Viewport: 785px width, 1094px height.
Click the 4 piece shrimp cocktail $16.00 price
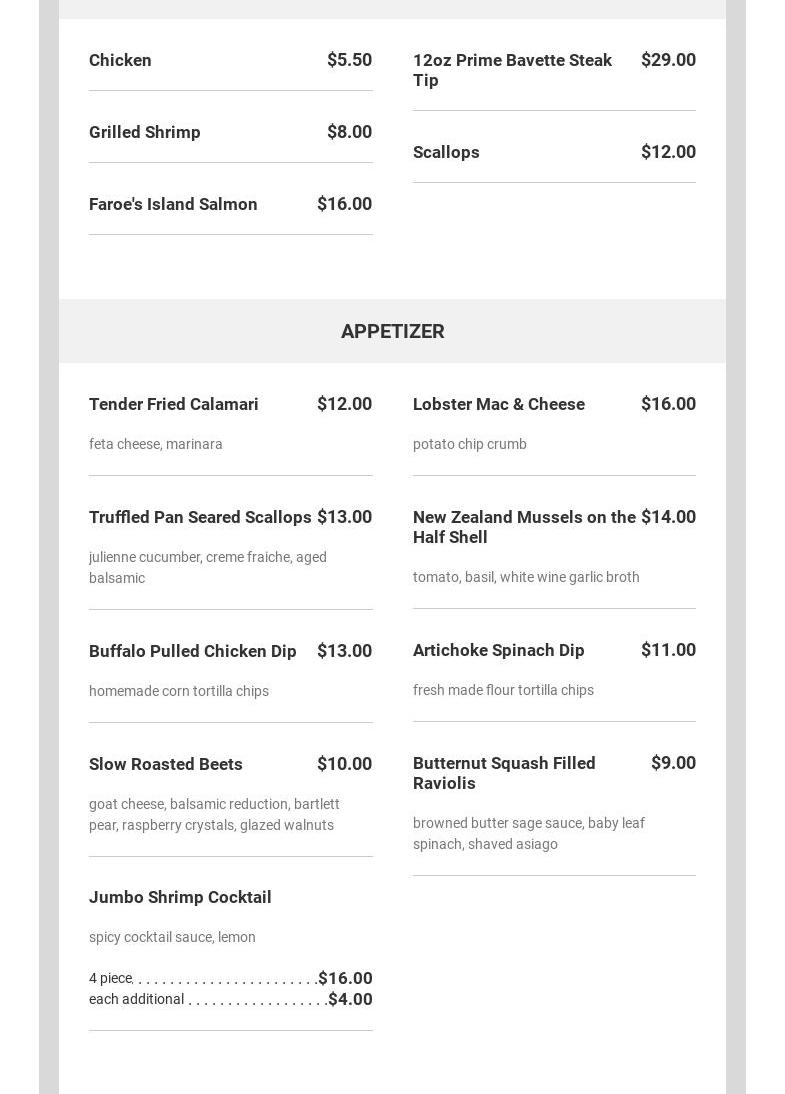tap(345, 978)
